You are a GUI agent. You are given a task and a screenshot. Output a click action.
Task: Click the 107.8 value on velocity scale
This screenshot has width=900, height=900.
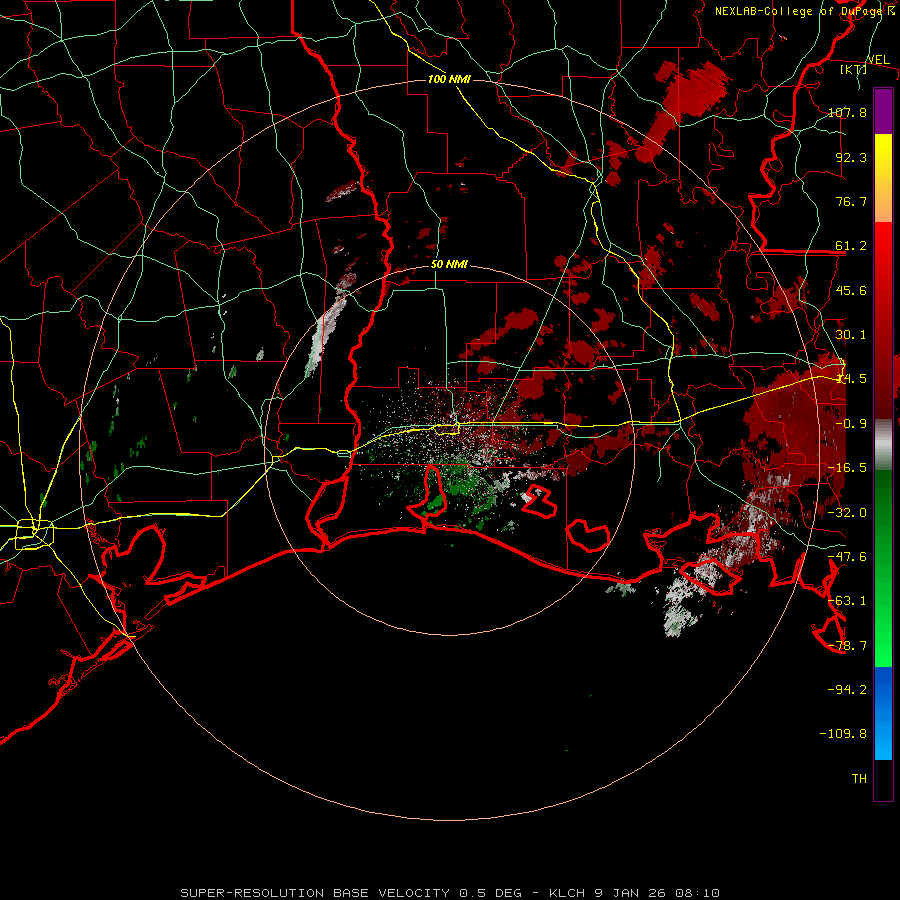[847, 112]
